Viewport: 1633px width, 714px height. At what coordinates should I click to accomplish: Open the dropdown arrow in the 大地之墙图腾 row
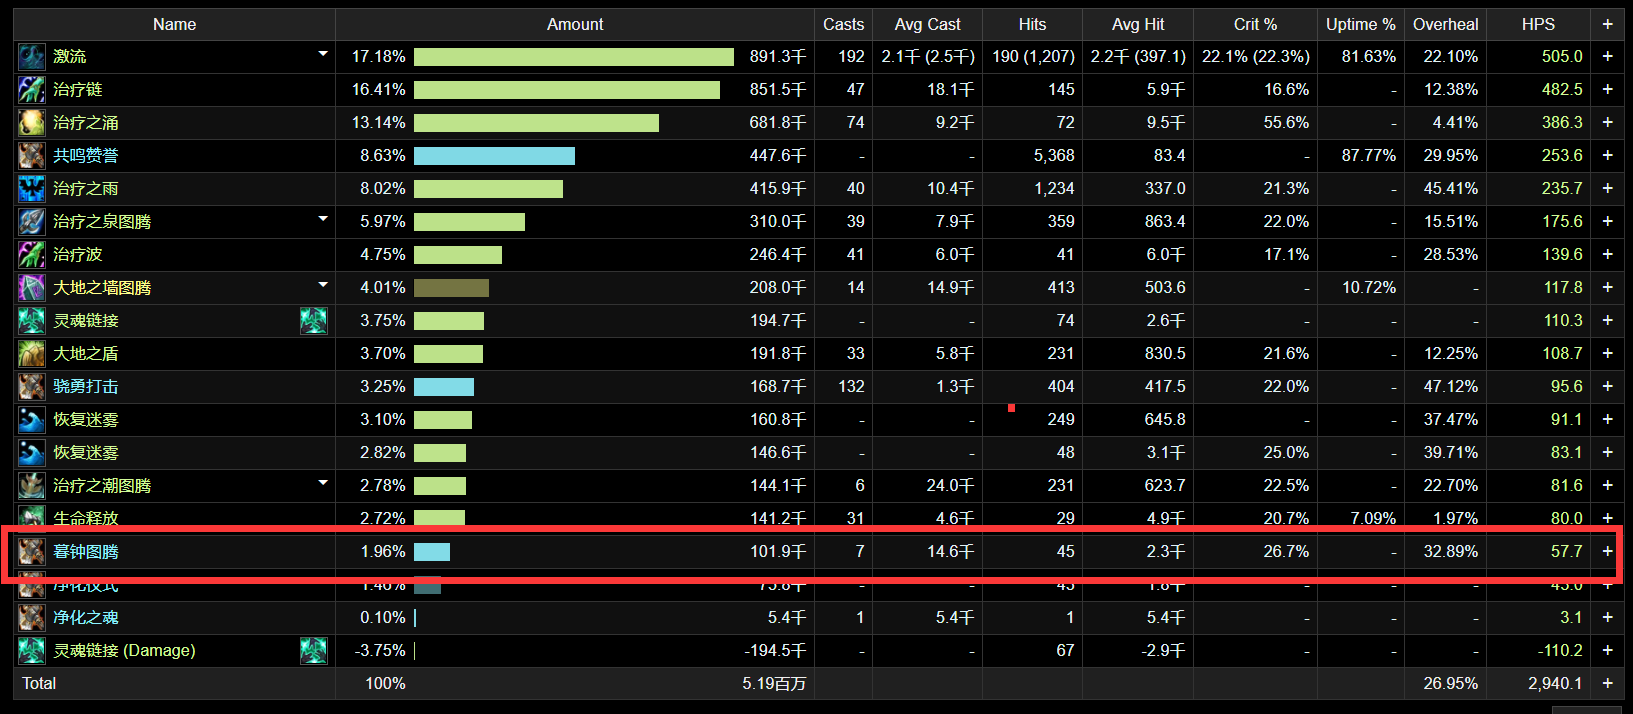[323, 284]
